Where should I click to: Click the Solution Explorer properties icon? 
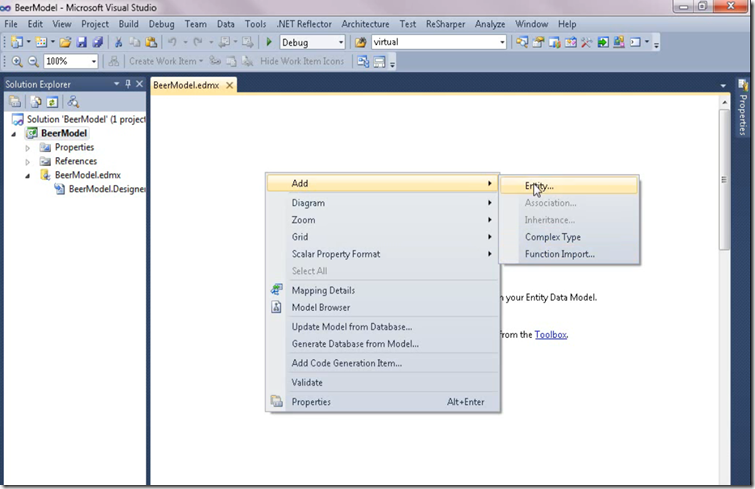click(15, 102)
